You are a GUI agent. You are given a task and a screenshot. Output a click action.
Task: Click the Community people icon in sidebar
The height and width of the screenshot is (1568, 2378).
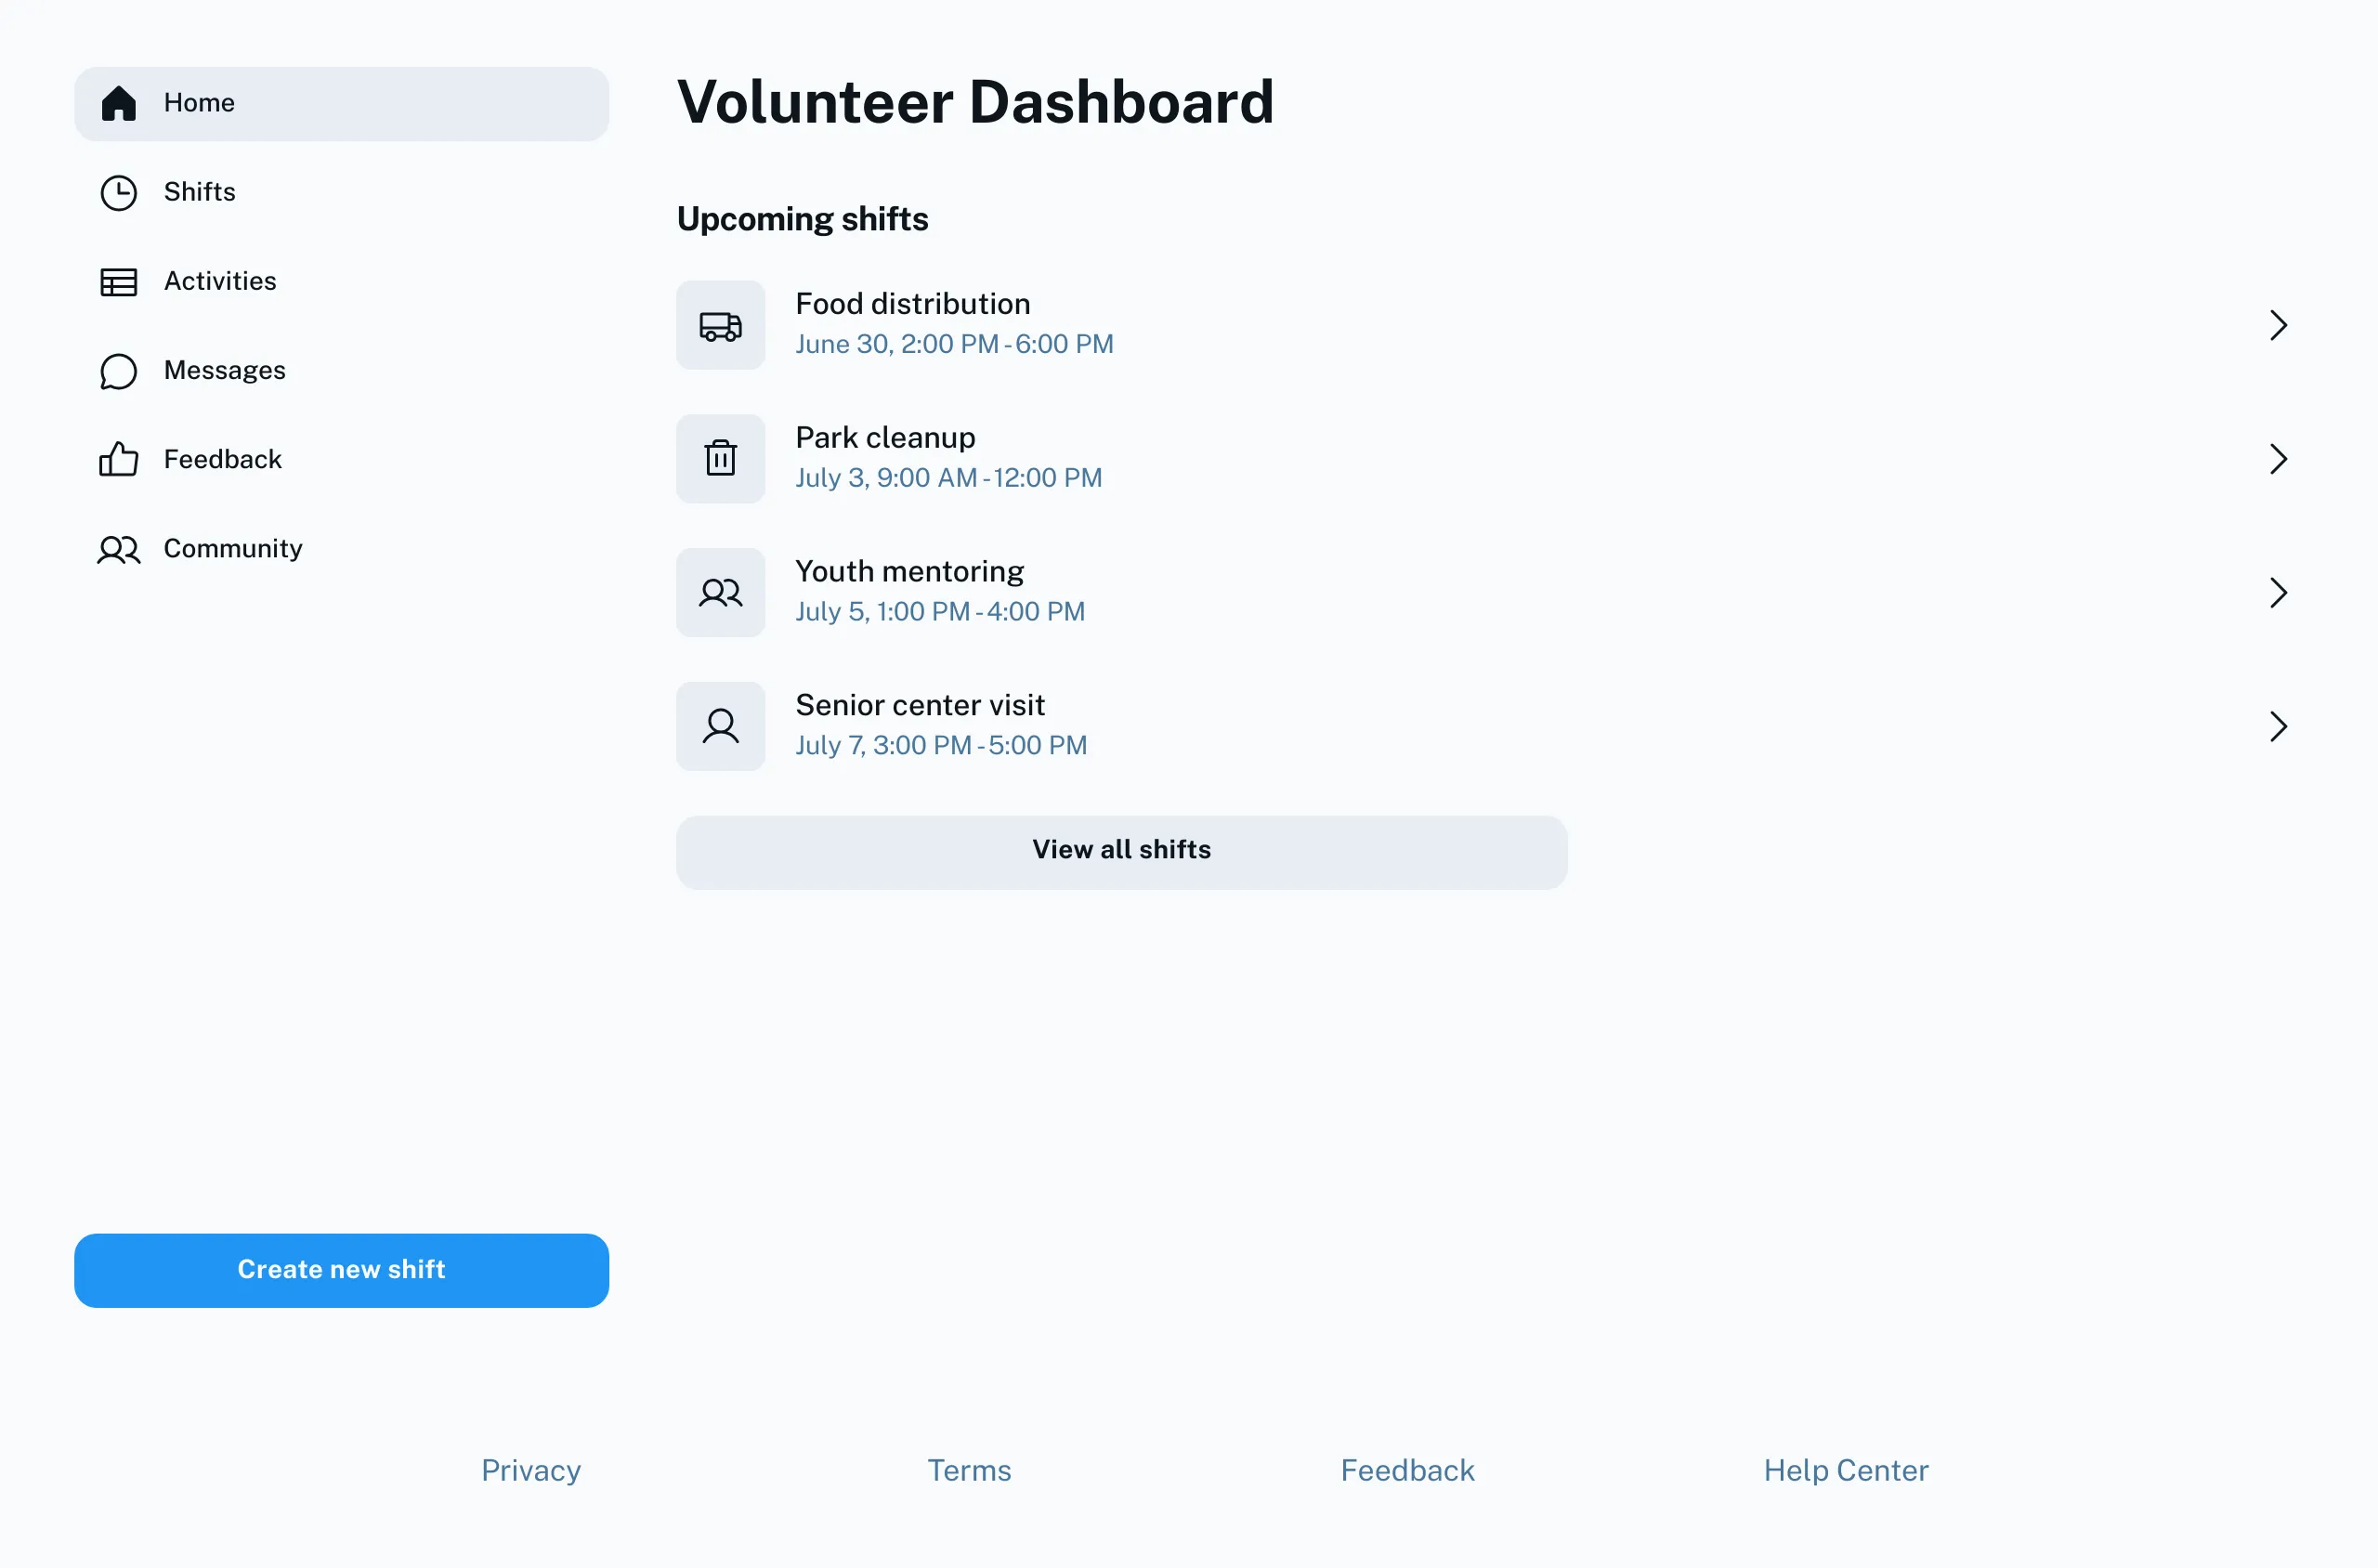click(118, 549)
